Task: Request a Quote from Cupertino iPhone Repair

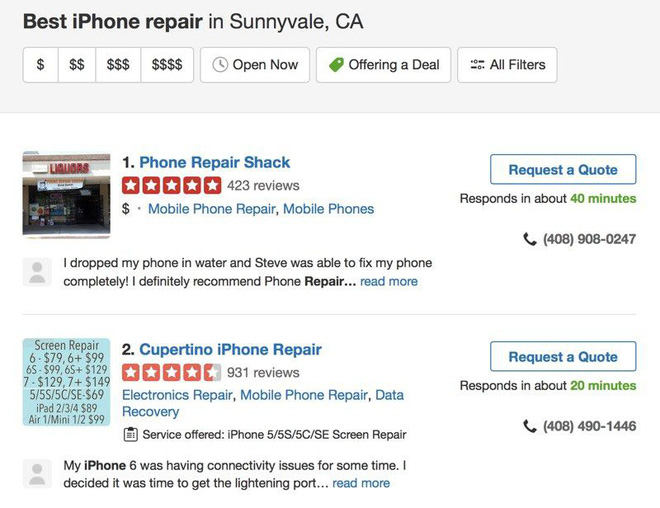Action: 563,357
